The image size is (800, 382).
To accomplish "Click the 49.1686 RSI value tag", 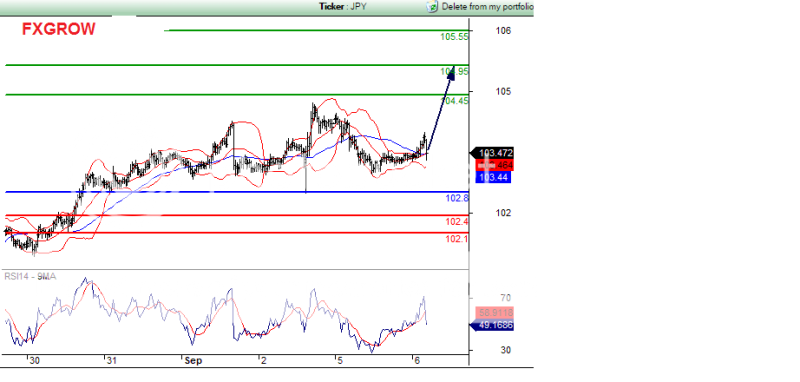I will [491, 325].
